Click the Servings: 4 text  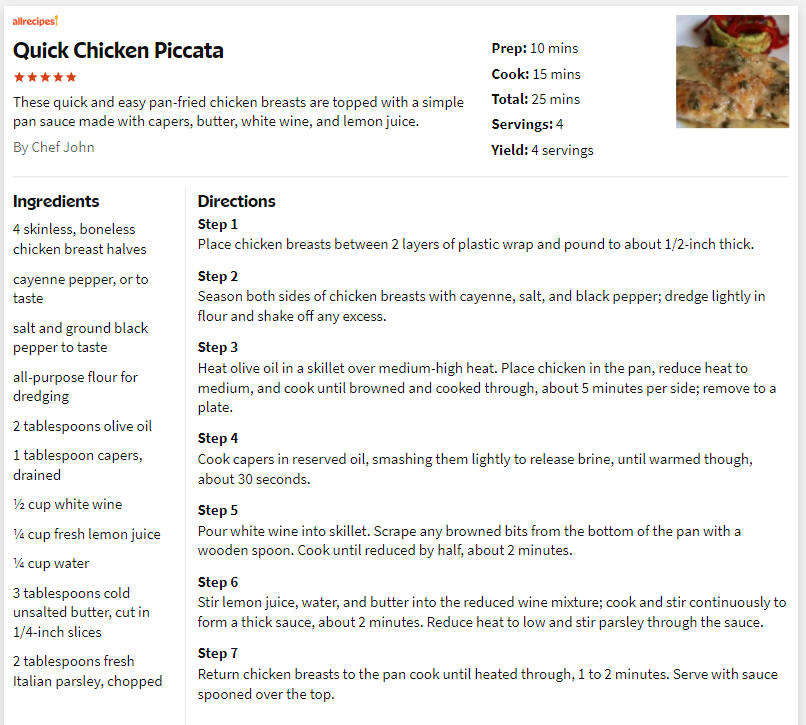[527, 124]
